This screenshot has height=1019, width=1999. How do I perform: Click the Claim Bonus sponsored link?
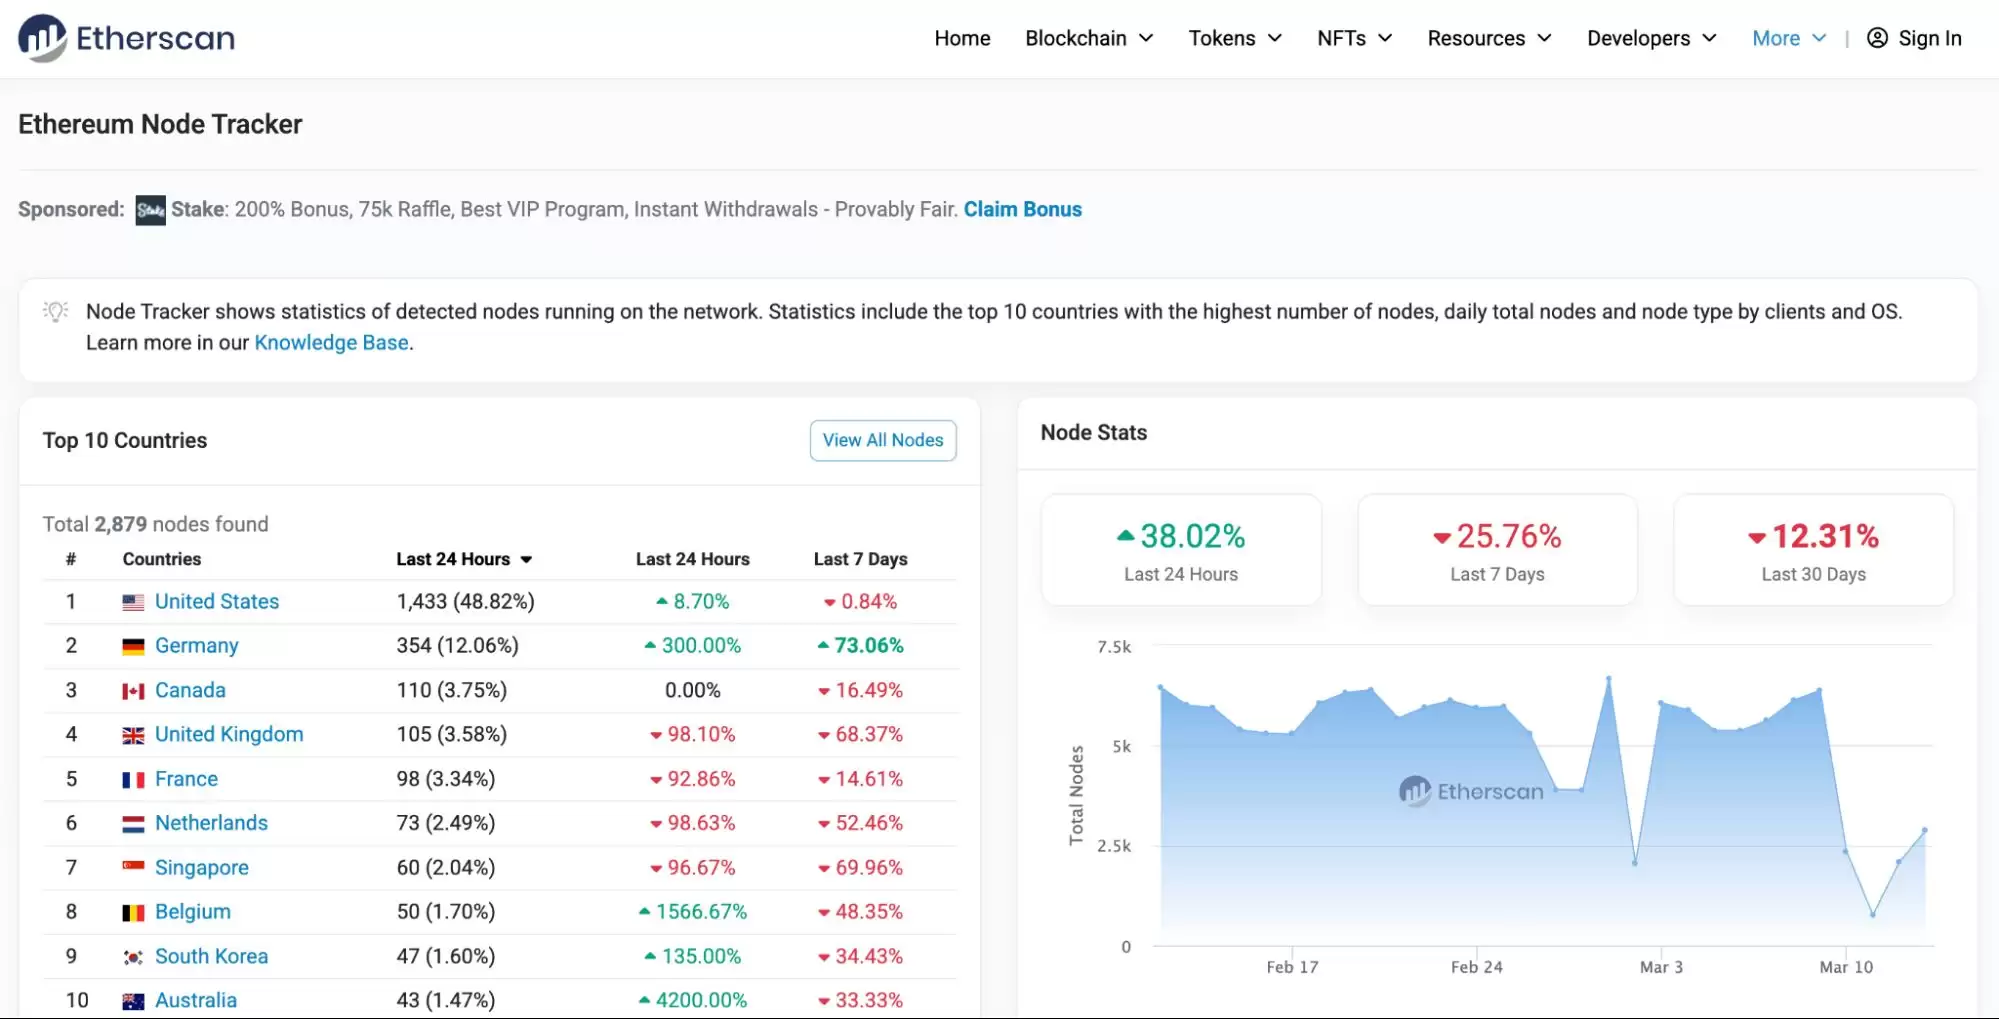tap(1022, 210)
